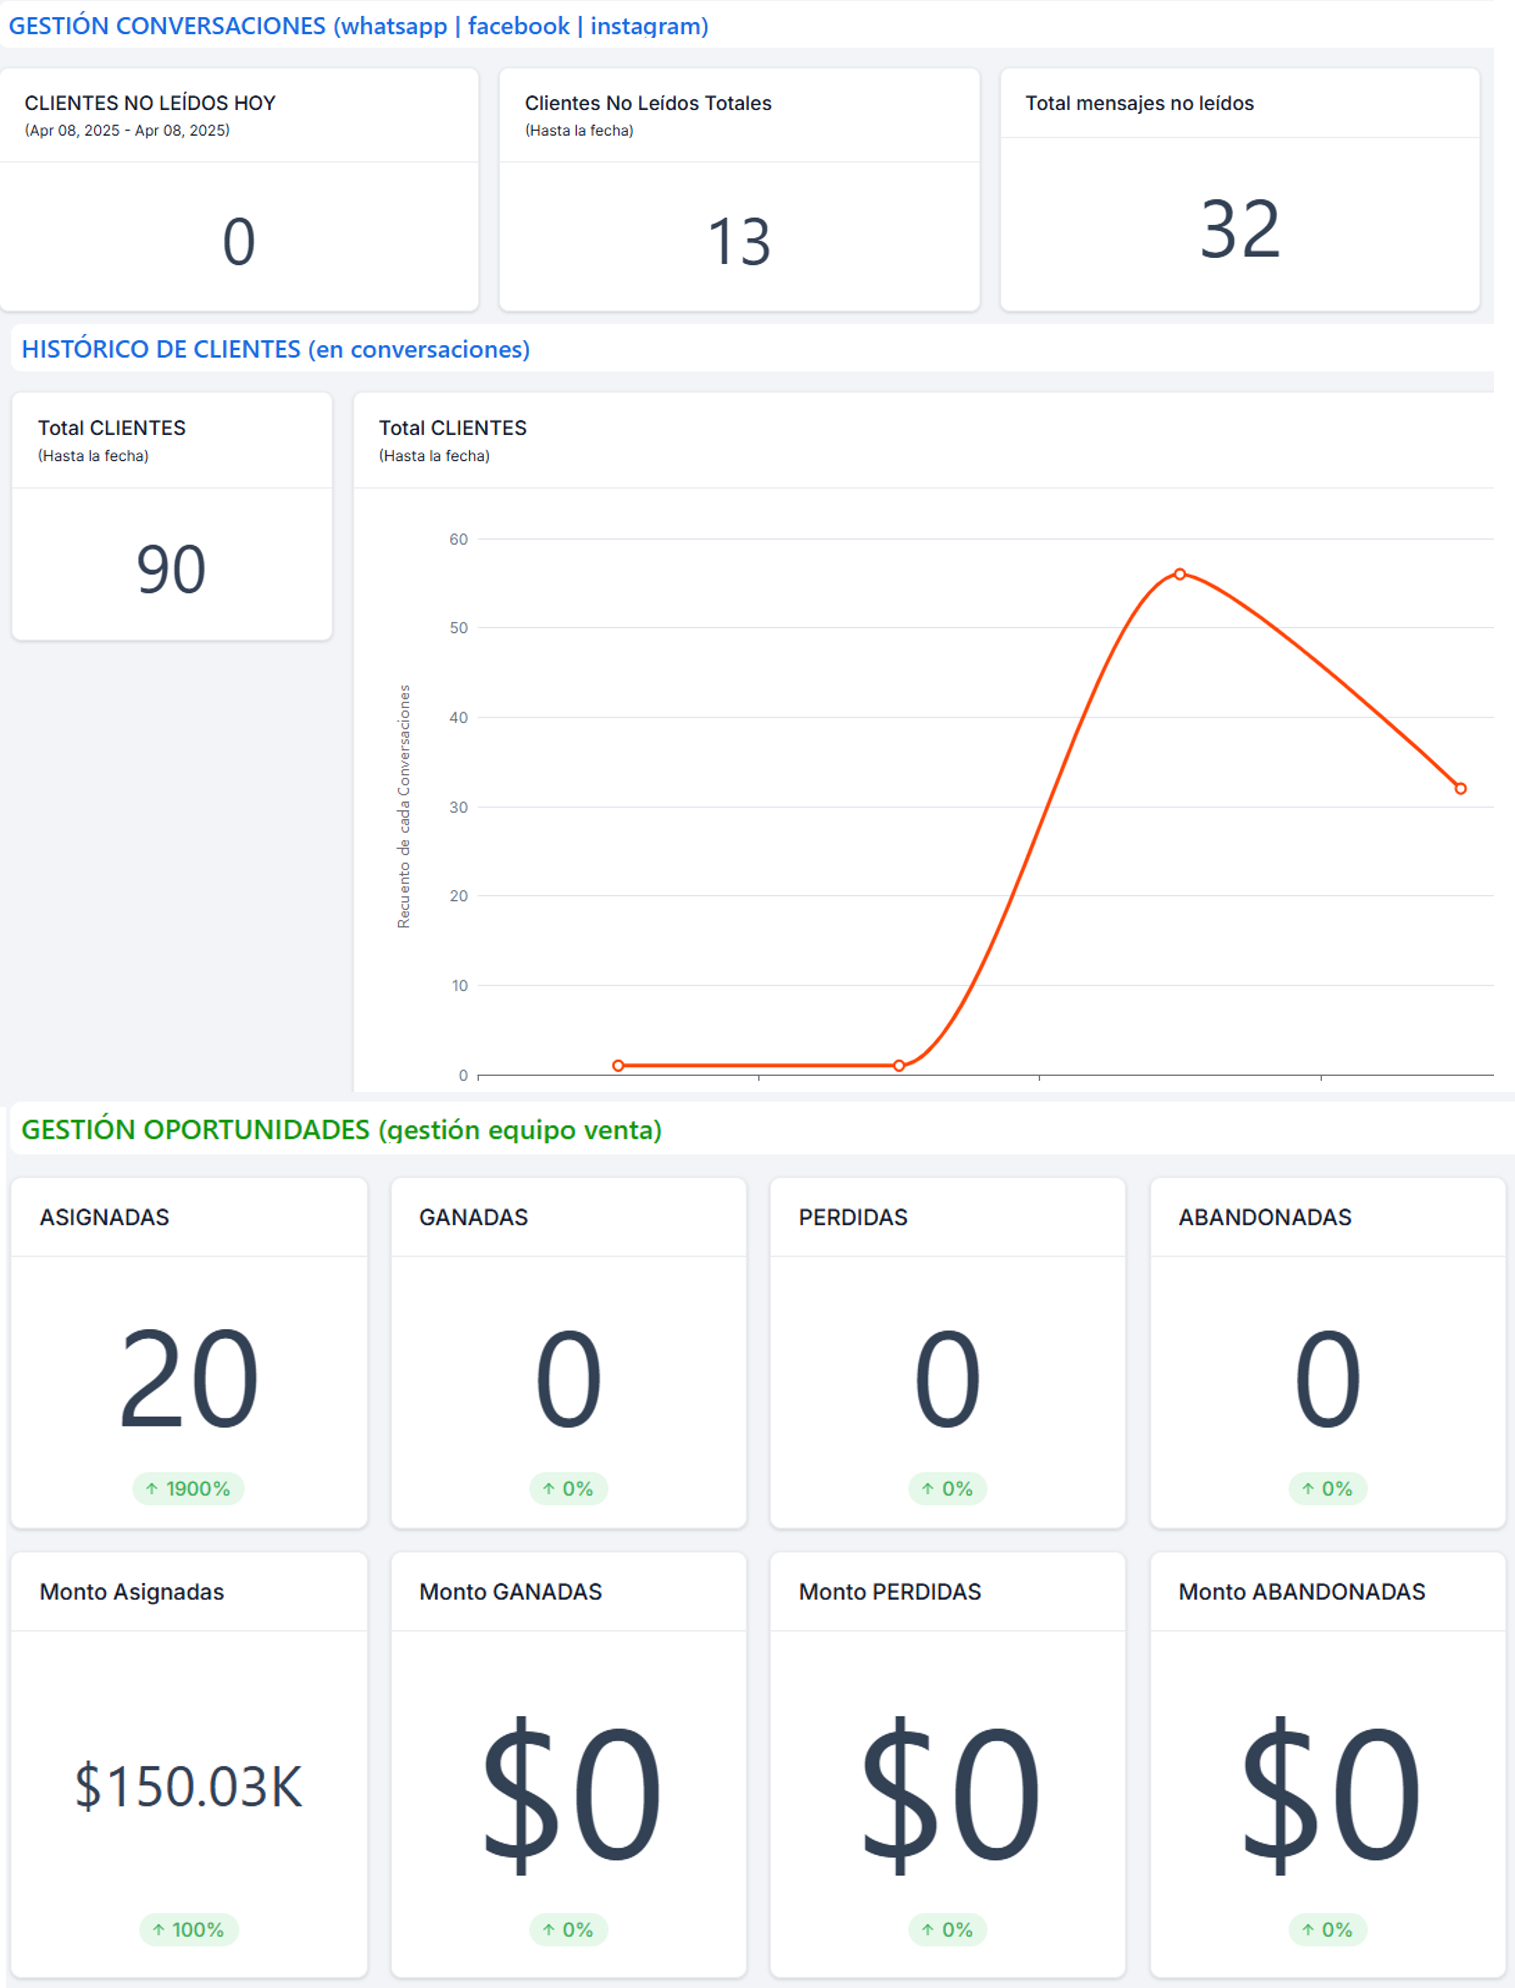Click the 0% arrow badge in Monto PERDIDAS
This screenshot has width=1515, height=1988.
947,1929
